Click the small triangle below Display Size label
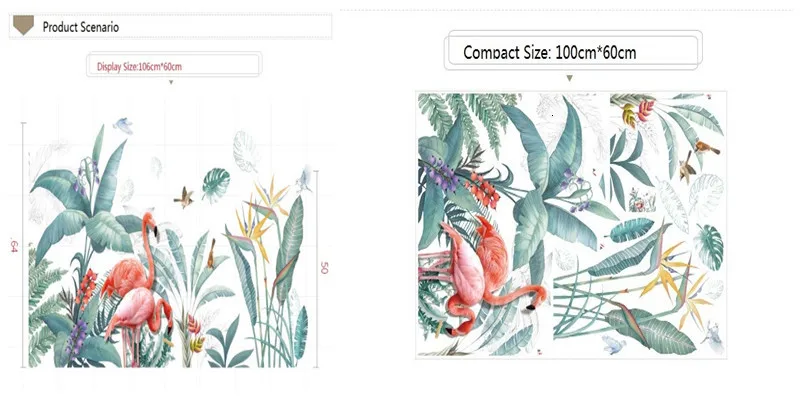Viewport: 800px width, 400px height. coord(171,82)
